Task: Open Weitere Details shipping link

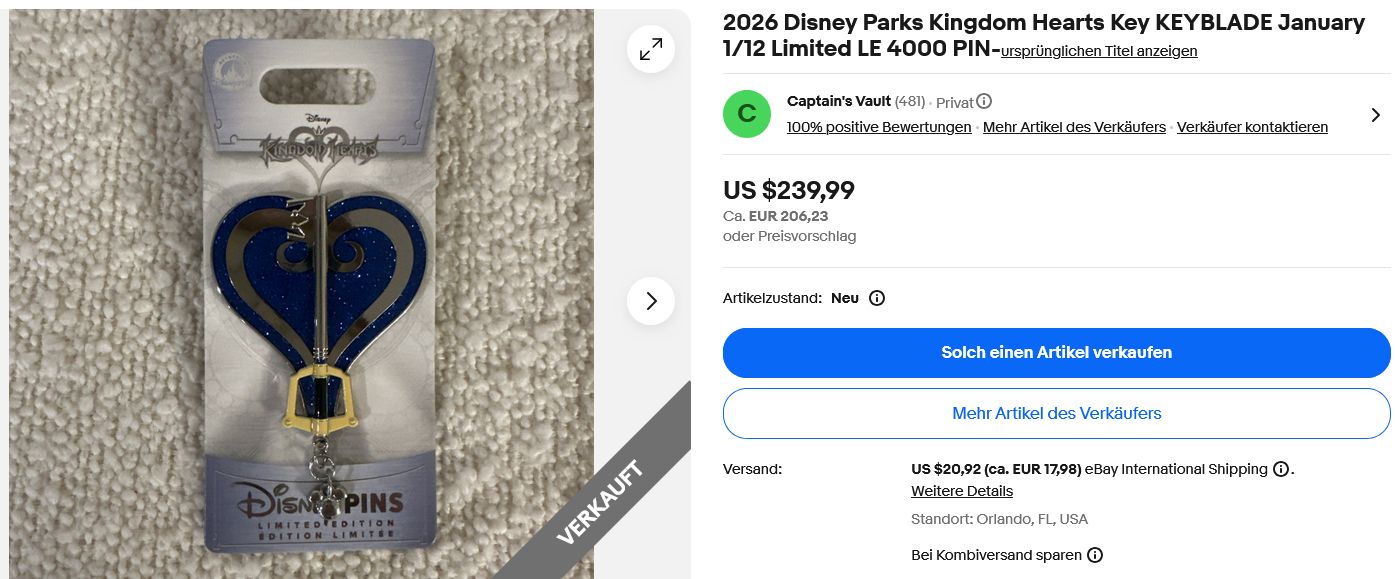Action: coord(961,491)
